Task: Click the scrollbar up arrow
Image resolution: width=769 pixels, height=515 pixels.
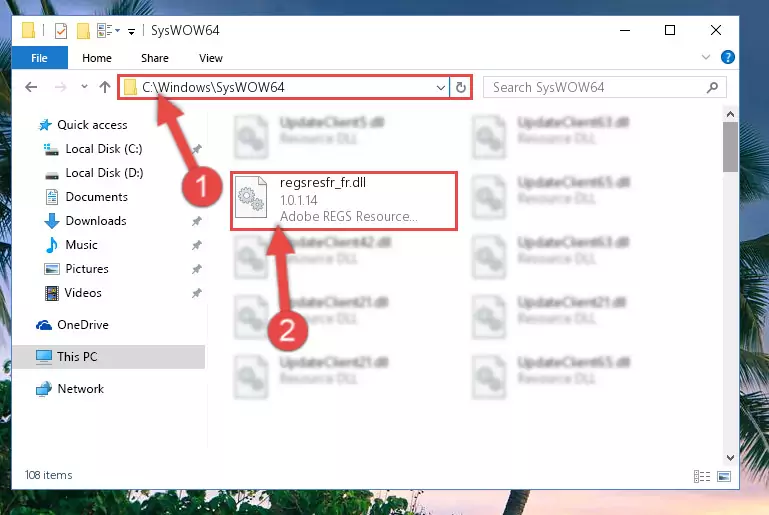Action: click(x=730, y=114)
